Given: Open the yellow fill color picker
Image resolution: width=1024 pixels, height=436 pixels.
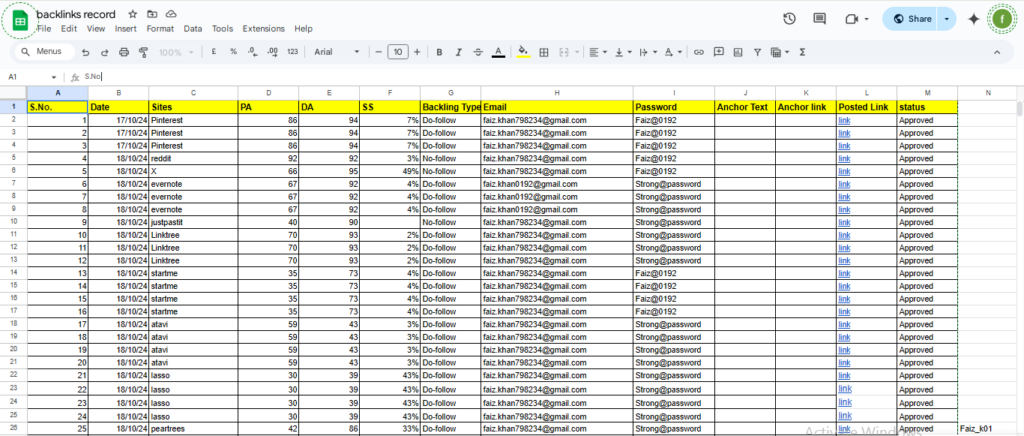Looking at the screenshot, I should click(522, 52).
